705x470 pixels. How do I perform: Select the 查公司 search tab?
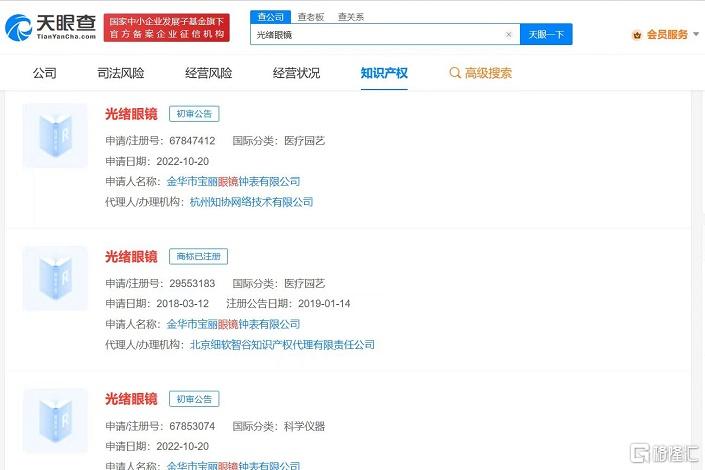(x=271, y=17)
